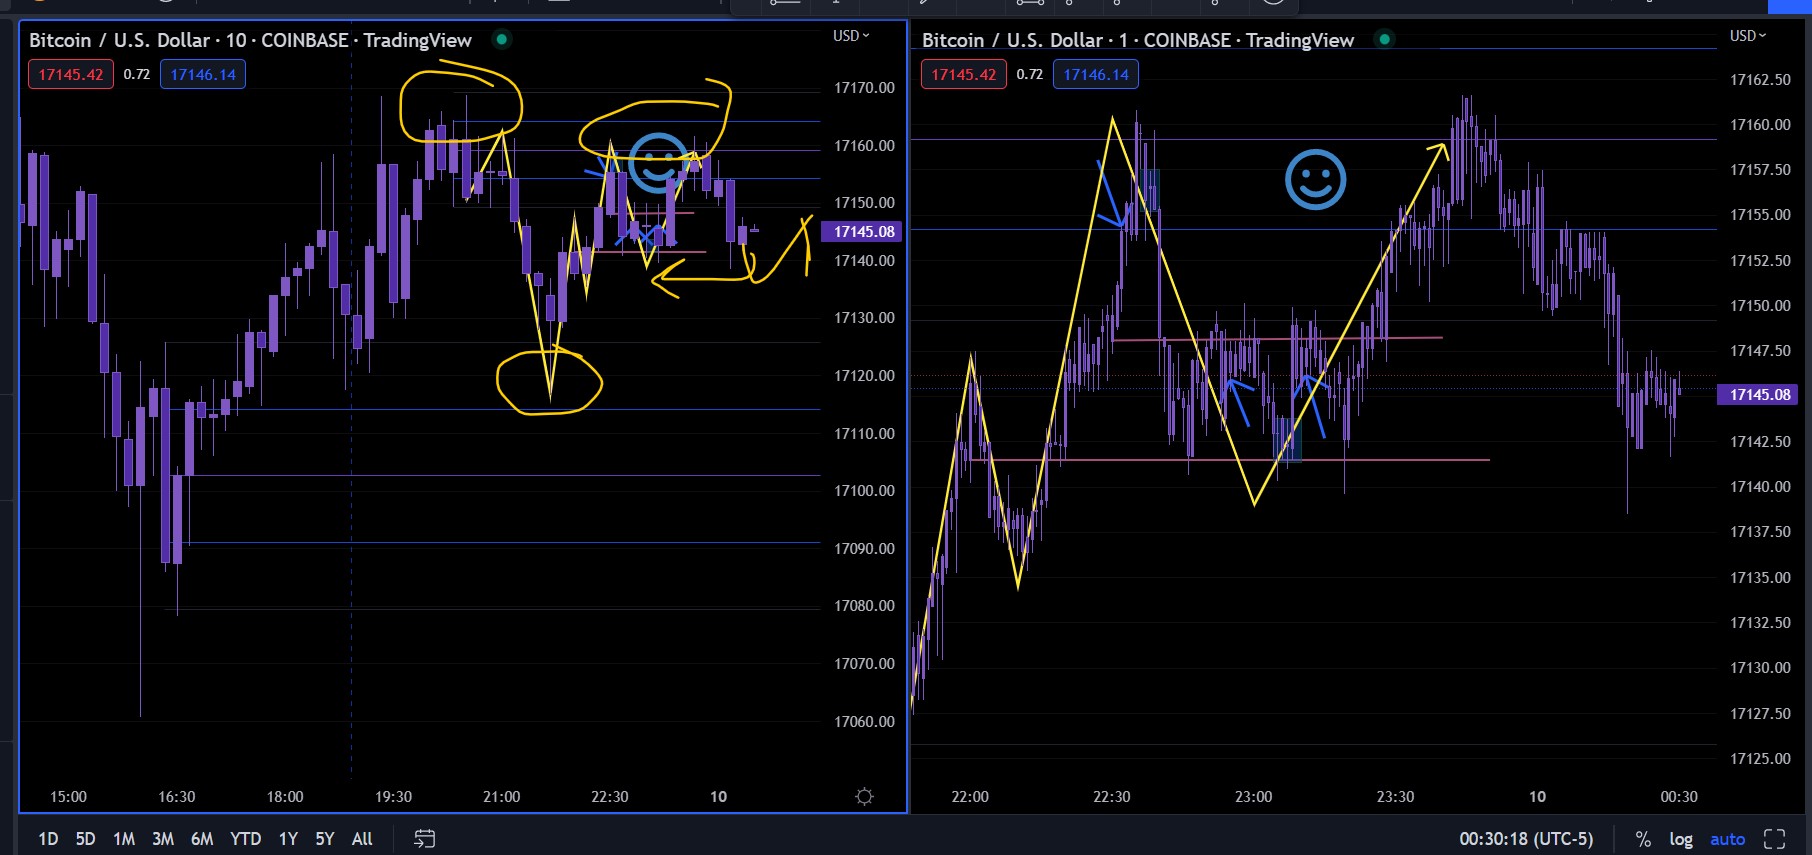Click the 17170.00 price scale label

(865, 88)
